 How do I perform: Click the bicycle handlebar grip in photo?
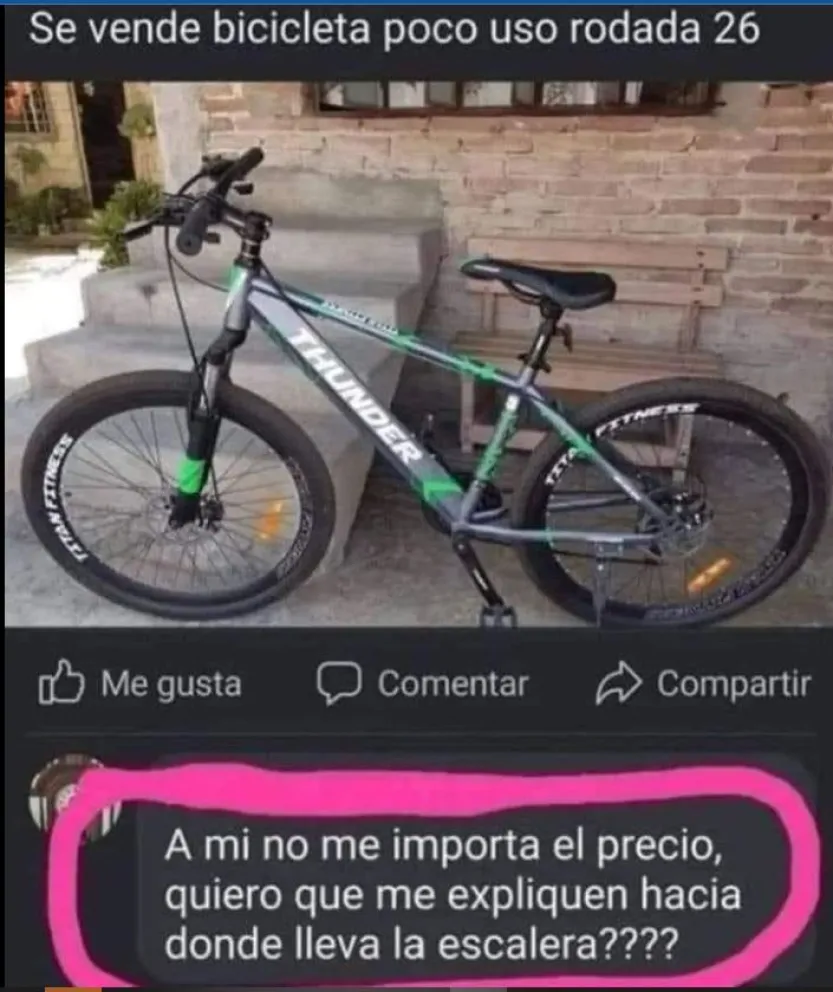[194, 227]
